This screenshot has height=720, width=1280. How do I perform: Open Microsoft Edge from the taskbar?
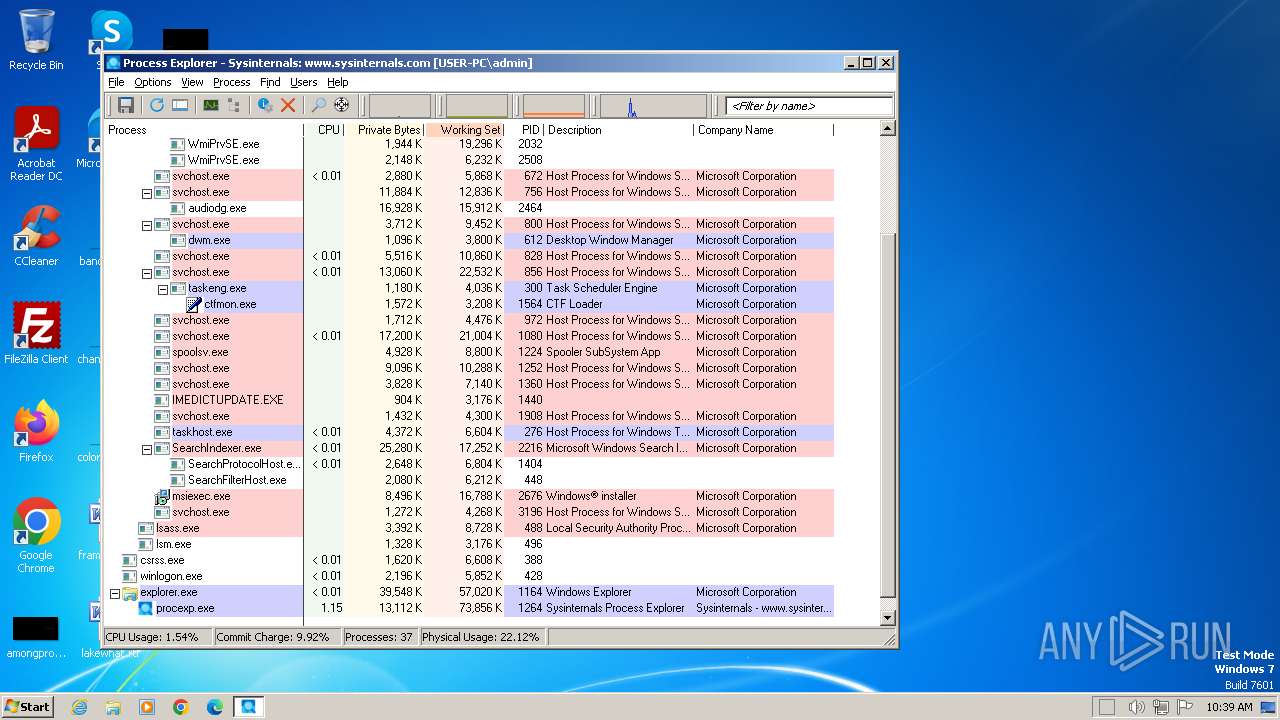point(215,707)
